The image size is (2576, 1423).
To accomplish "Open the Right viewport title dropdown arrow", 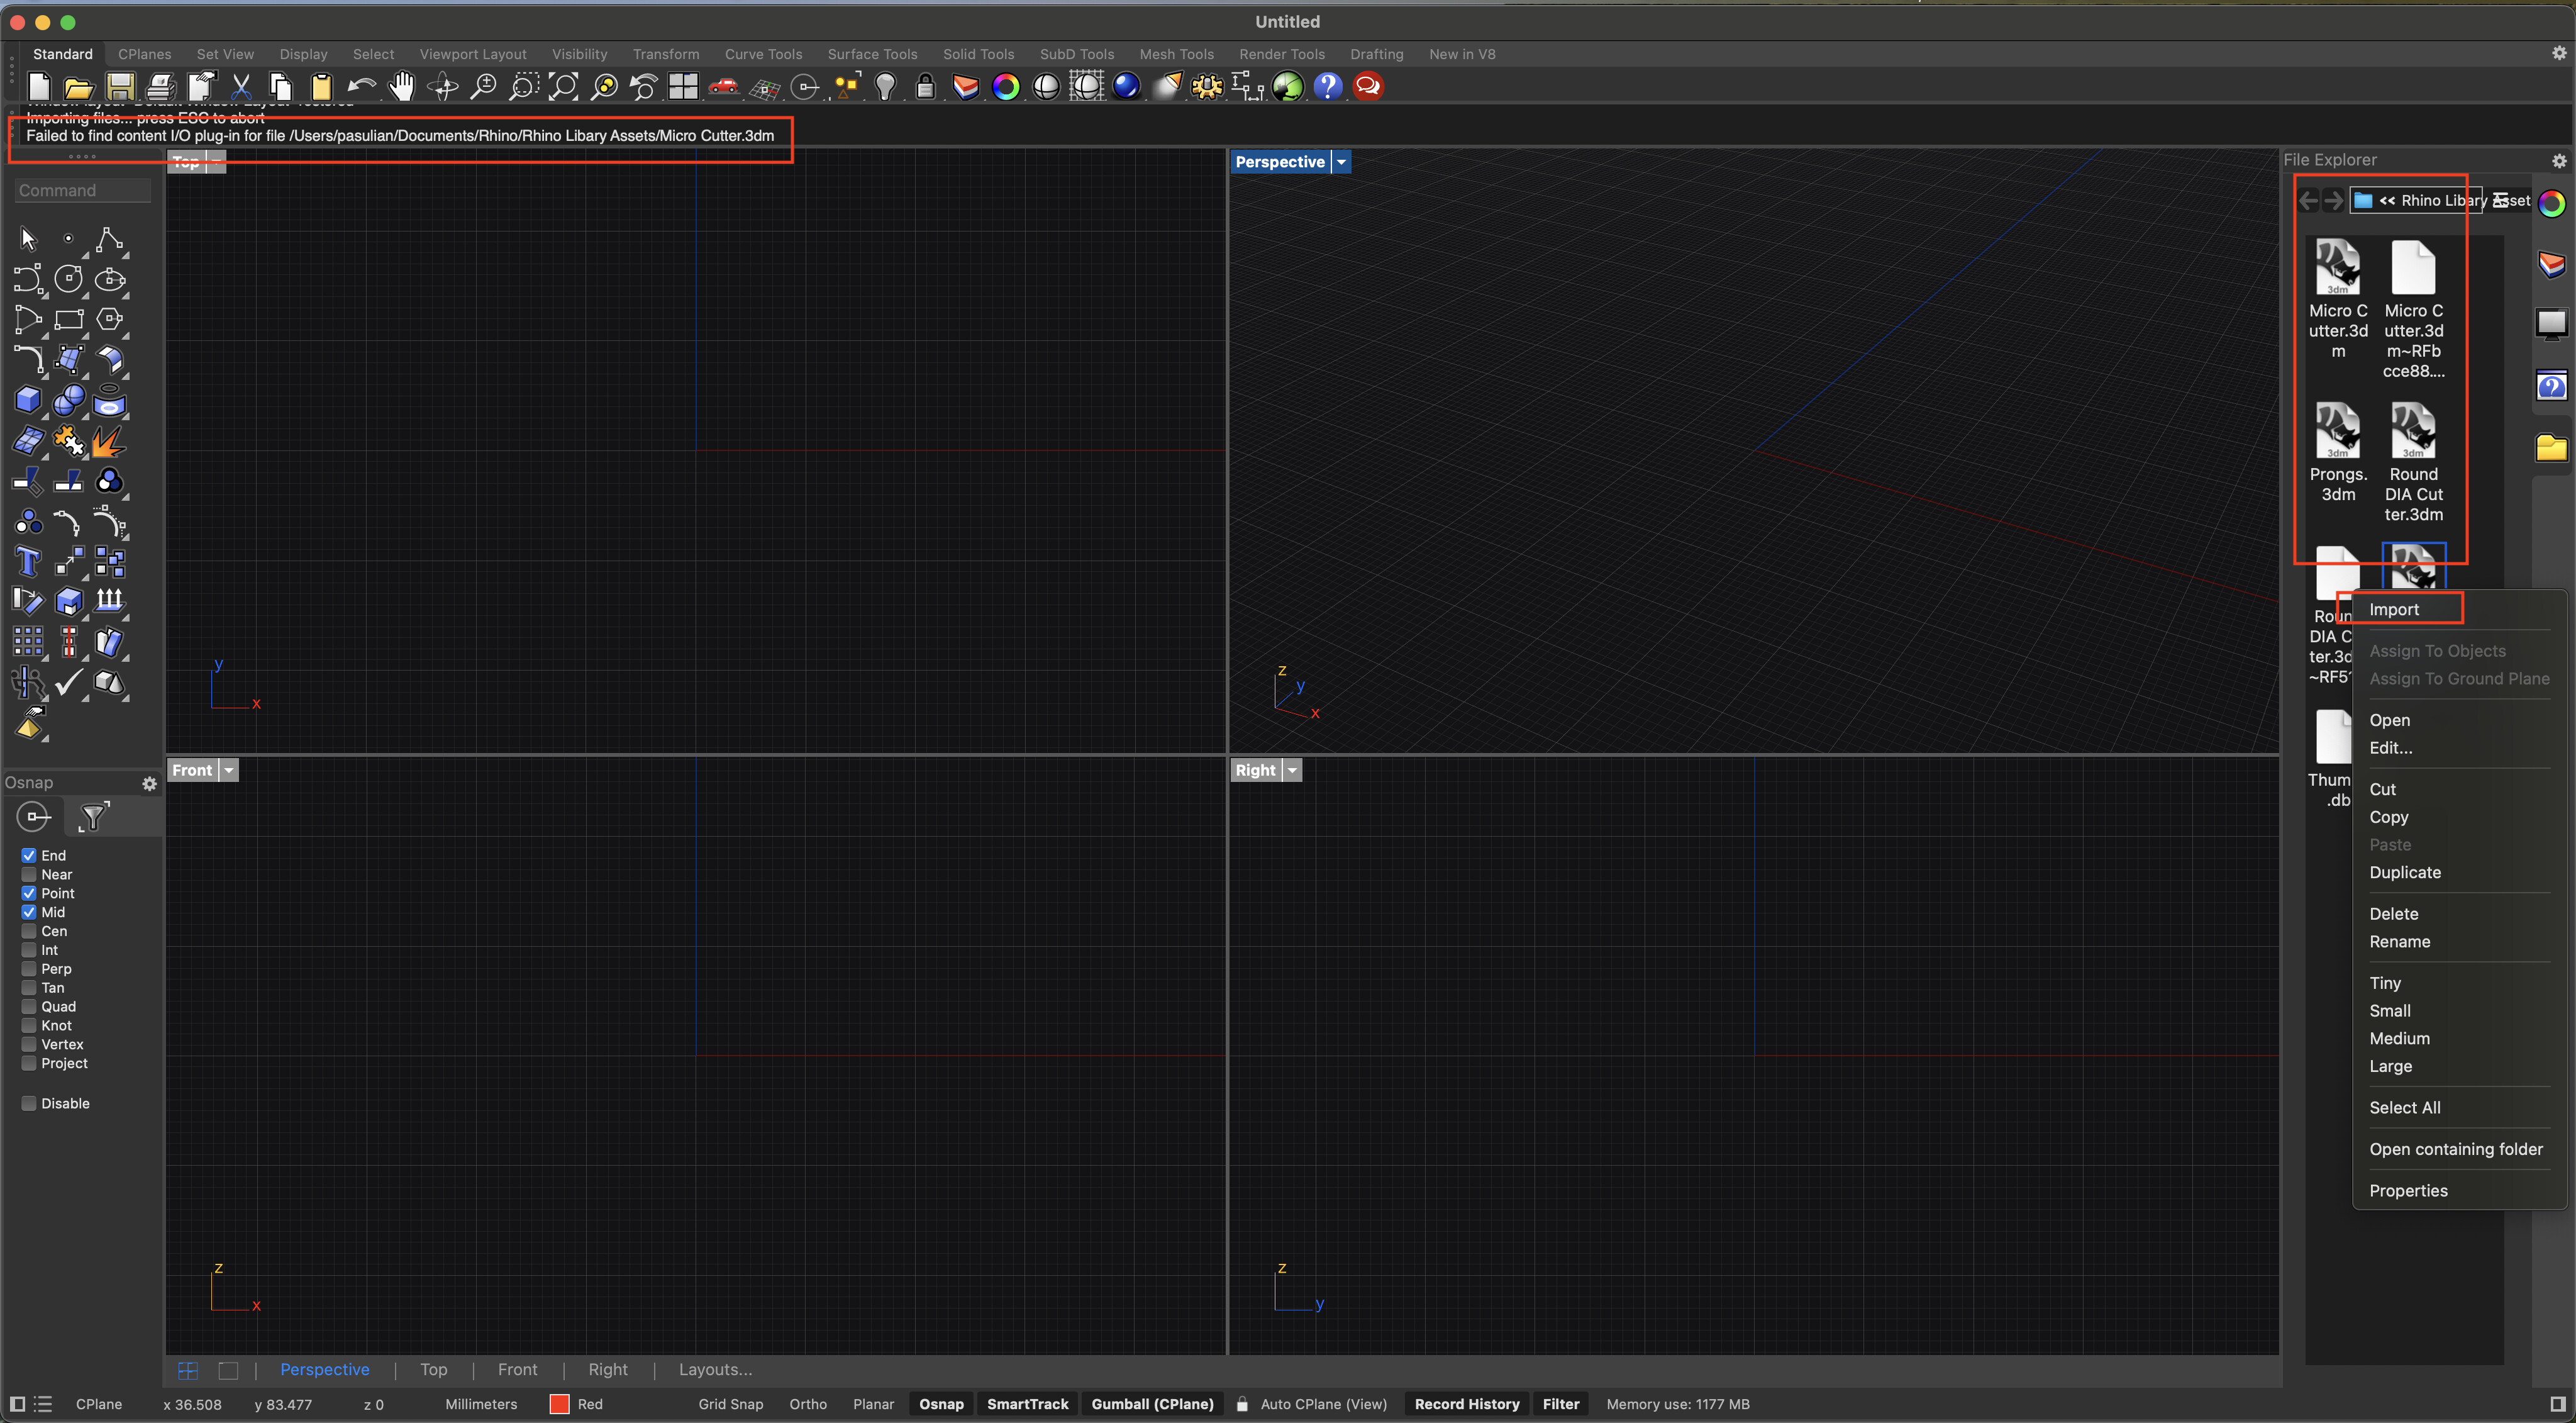I will (1292, 770).
